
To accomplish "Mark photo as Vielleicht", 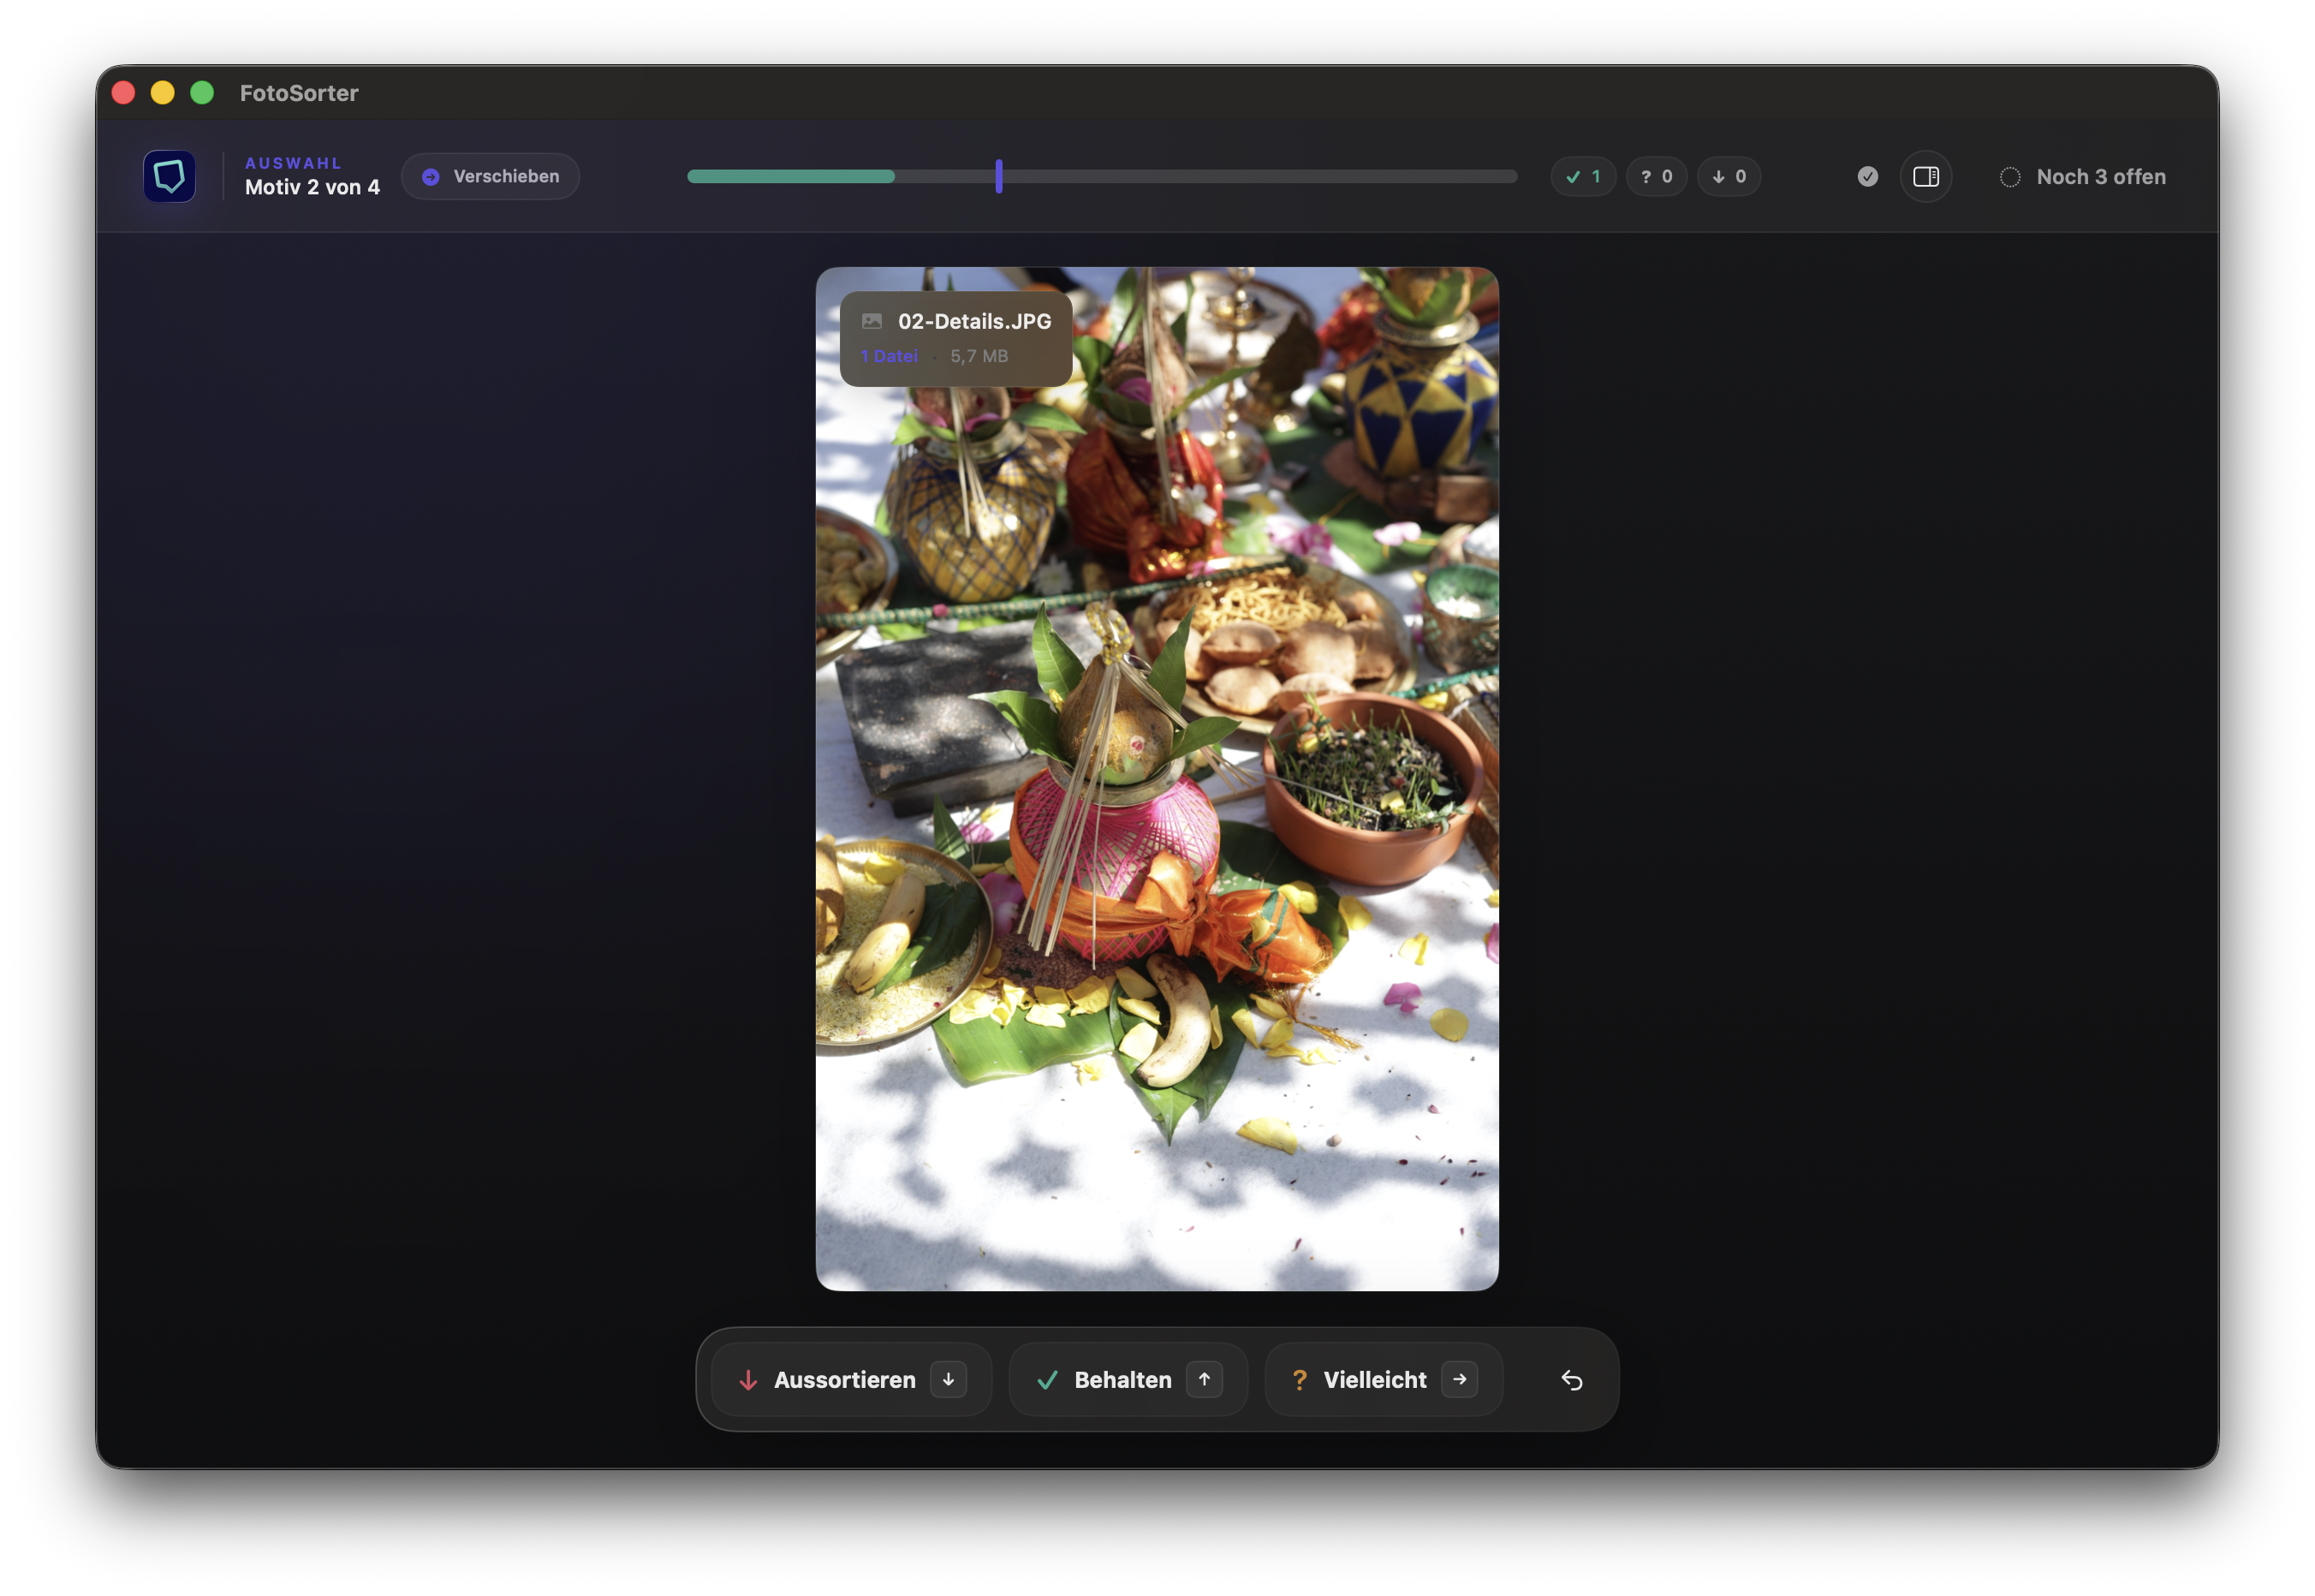I will tap(1383, 1379).
